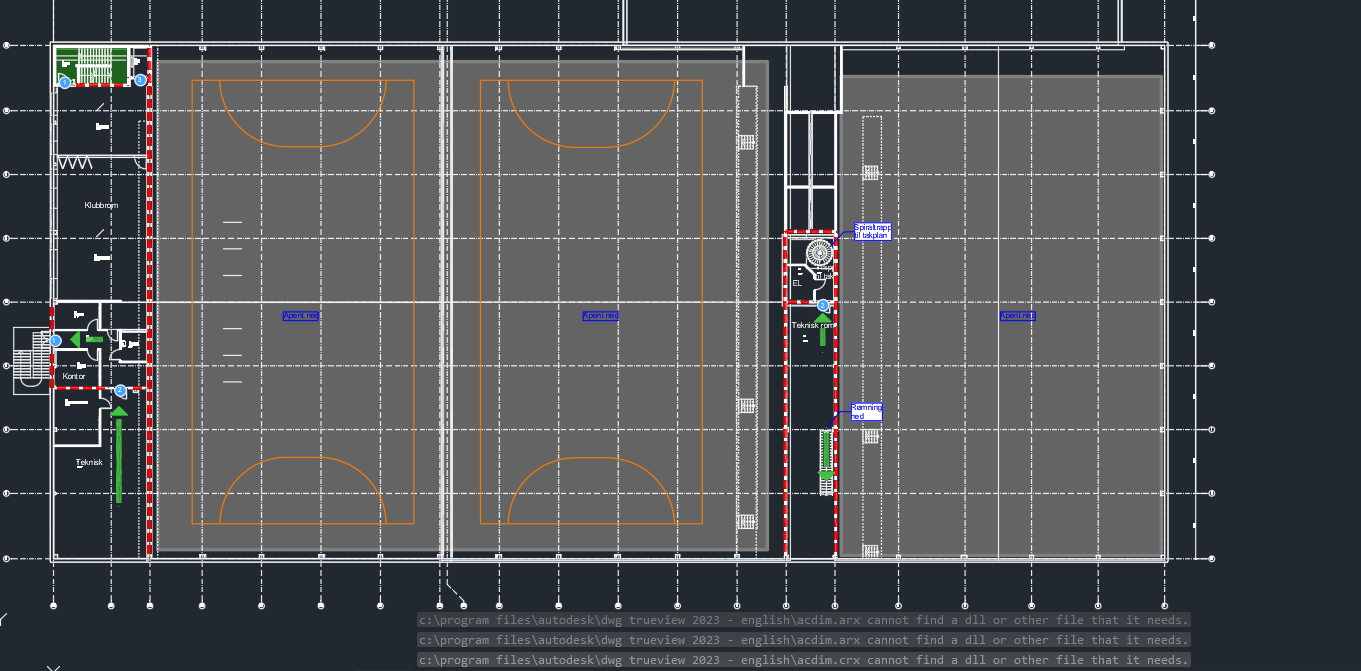Select the spiral staircase symbol
The height and width of the screenshot is (671, 1361).
click(819, 252)
